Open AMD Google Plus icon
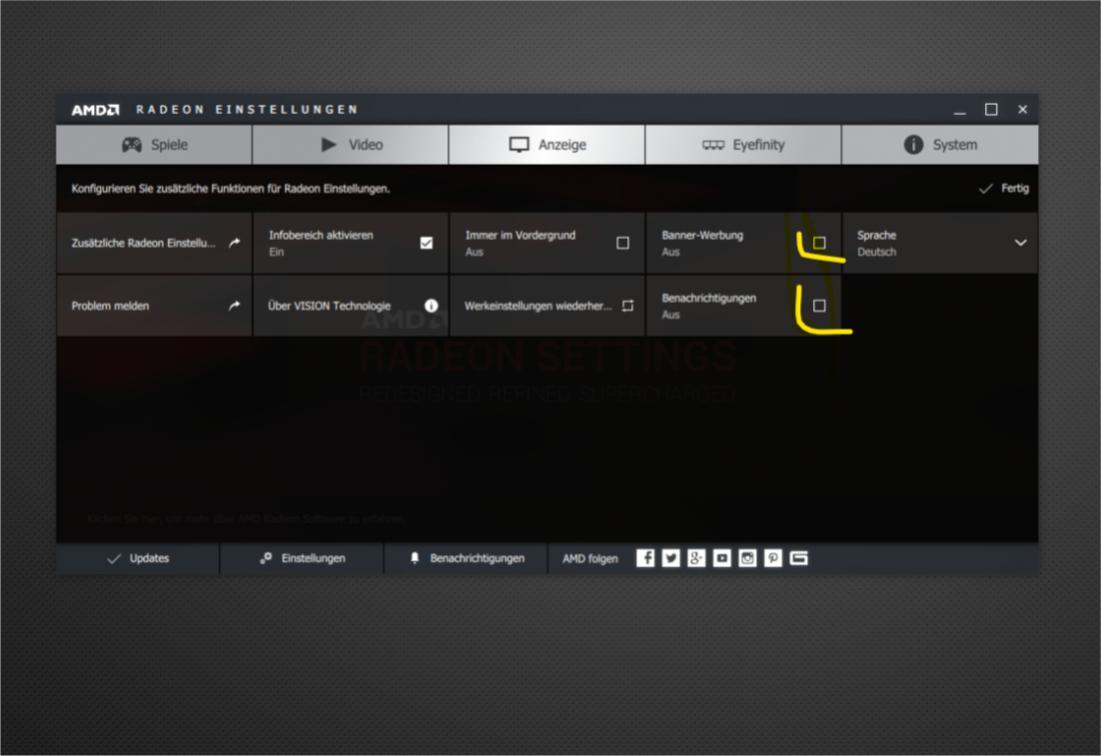1101x756 pixels. coord(697,558)
